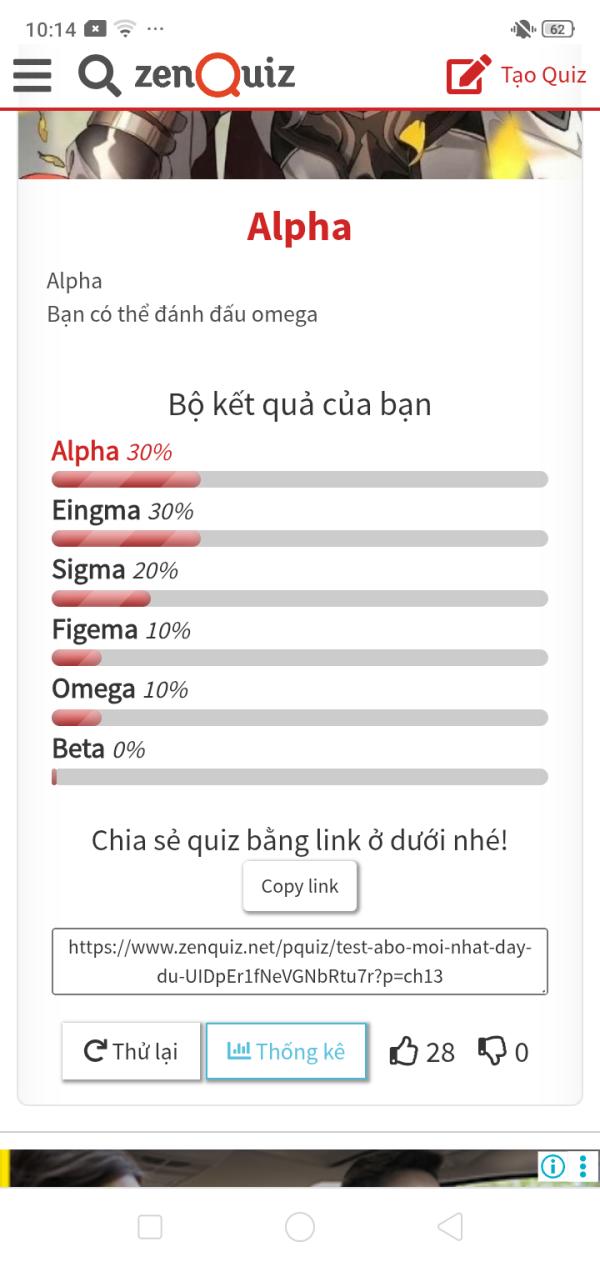
Task: Tap the Android recent apps square
Action: click(x=150, y=1227)
